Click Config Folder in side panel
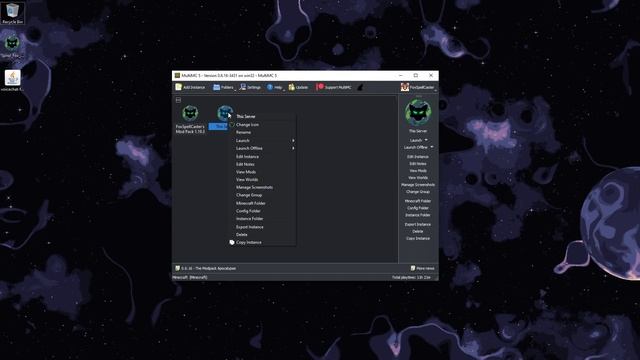Viewport: 640px width, 360px height. (418, 208)
